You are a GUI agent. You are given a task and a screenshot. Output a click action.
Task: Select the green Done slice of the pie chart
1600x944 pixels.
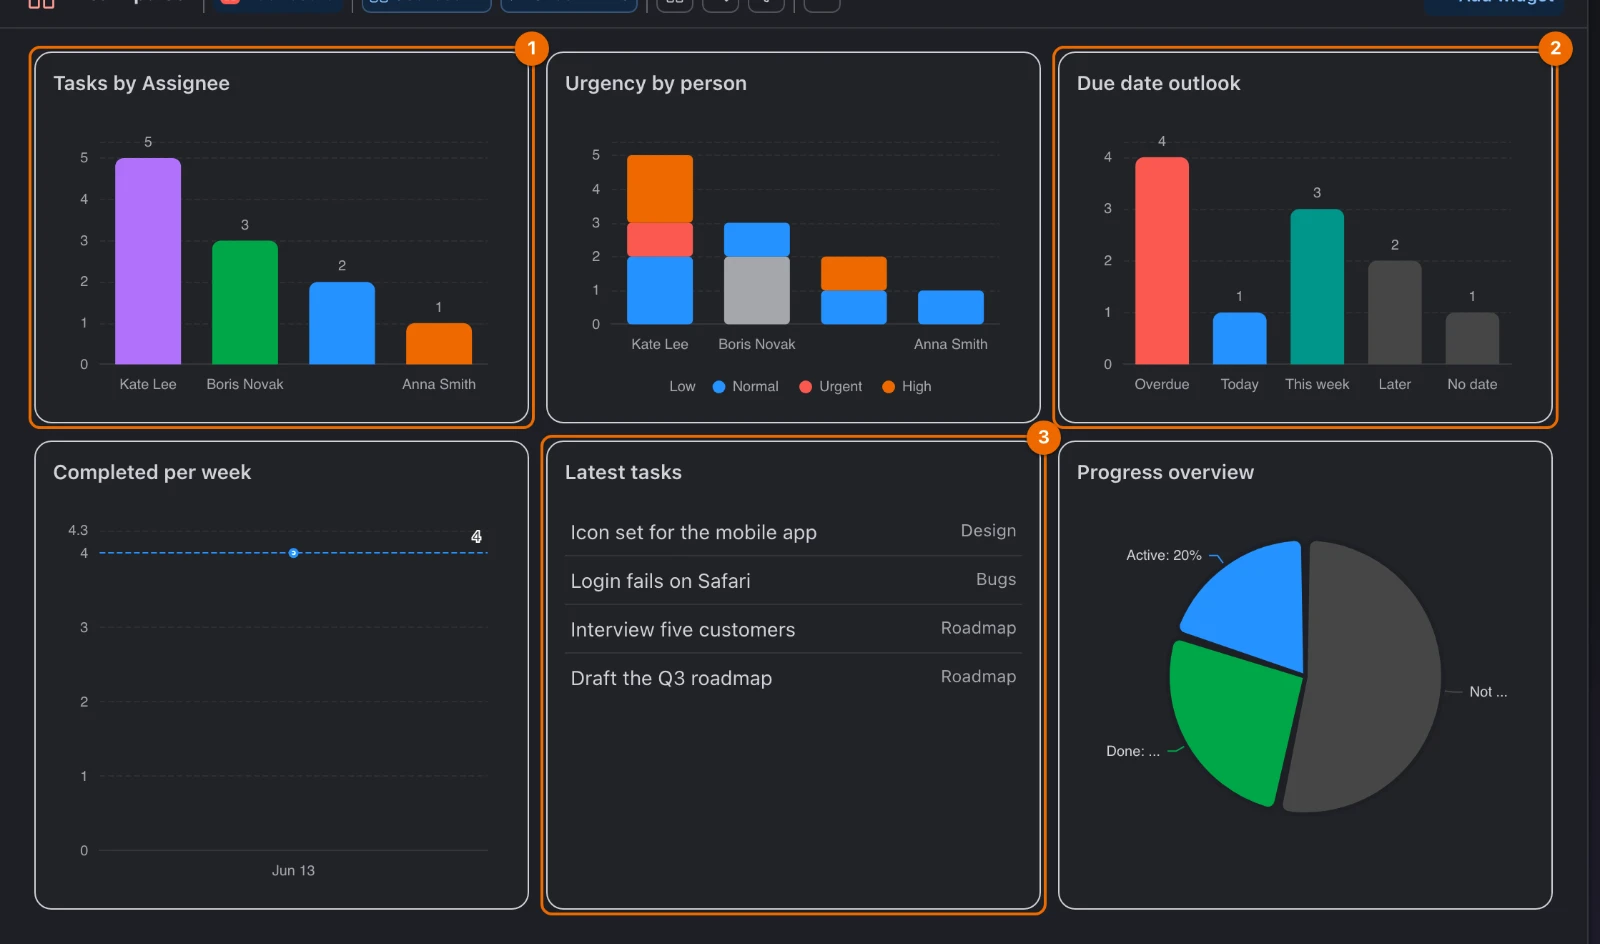point(1235,720)
